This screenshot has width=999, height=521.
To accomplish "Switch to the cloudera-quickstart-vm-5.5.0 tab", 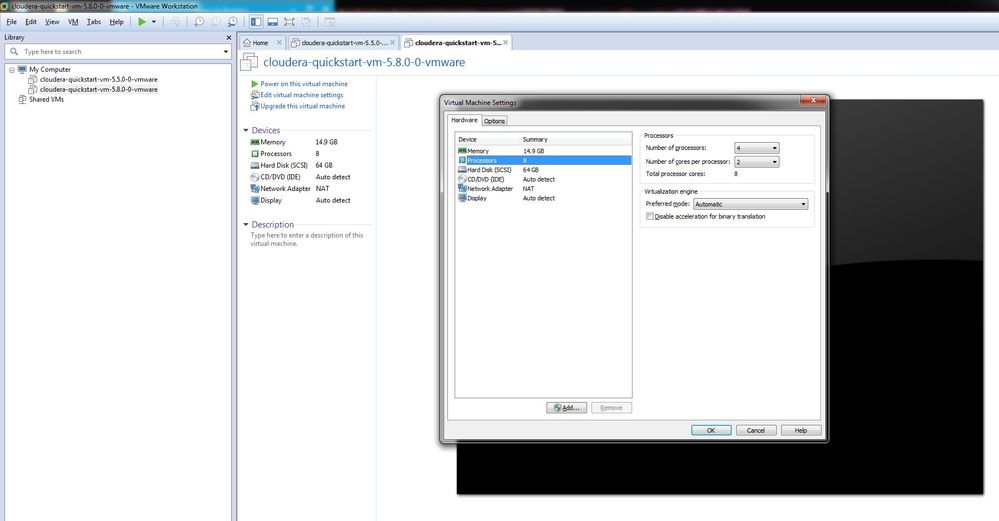I will pos(344,43).
